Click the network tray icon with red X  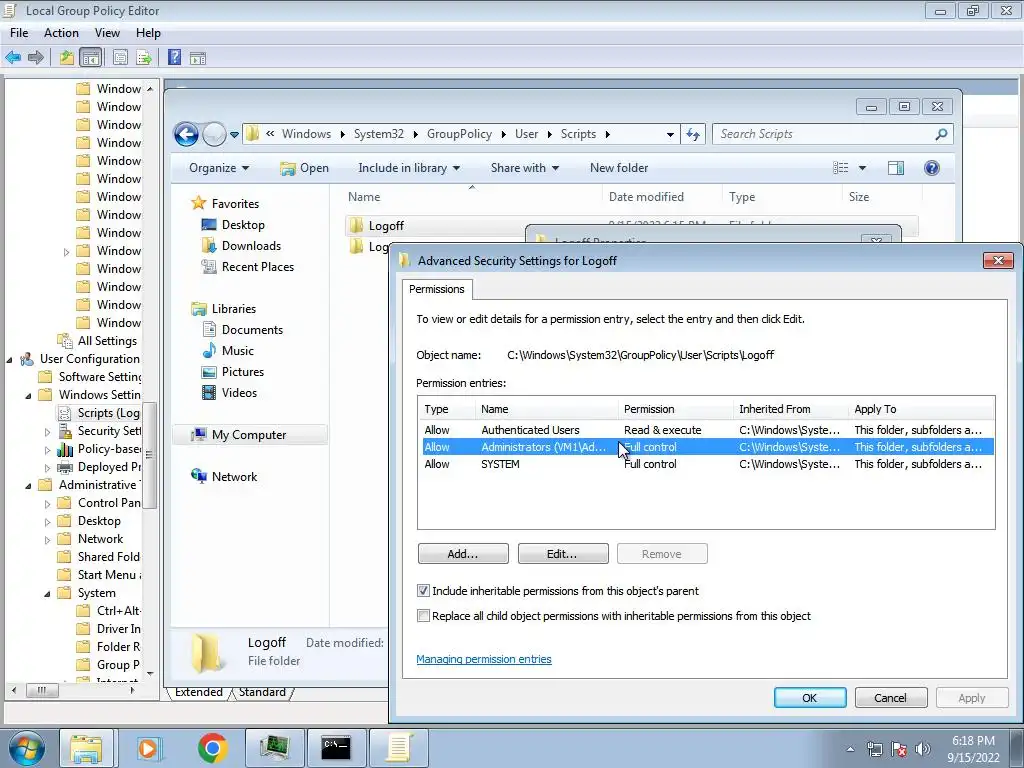899,749
